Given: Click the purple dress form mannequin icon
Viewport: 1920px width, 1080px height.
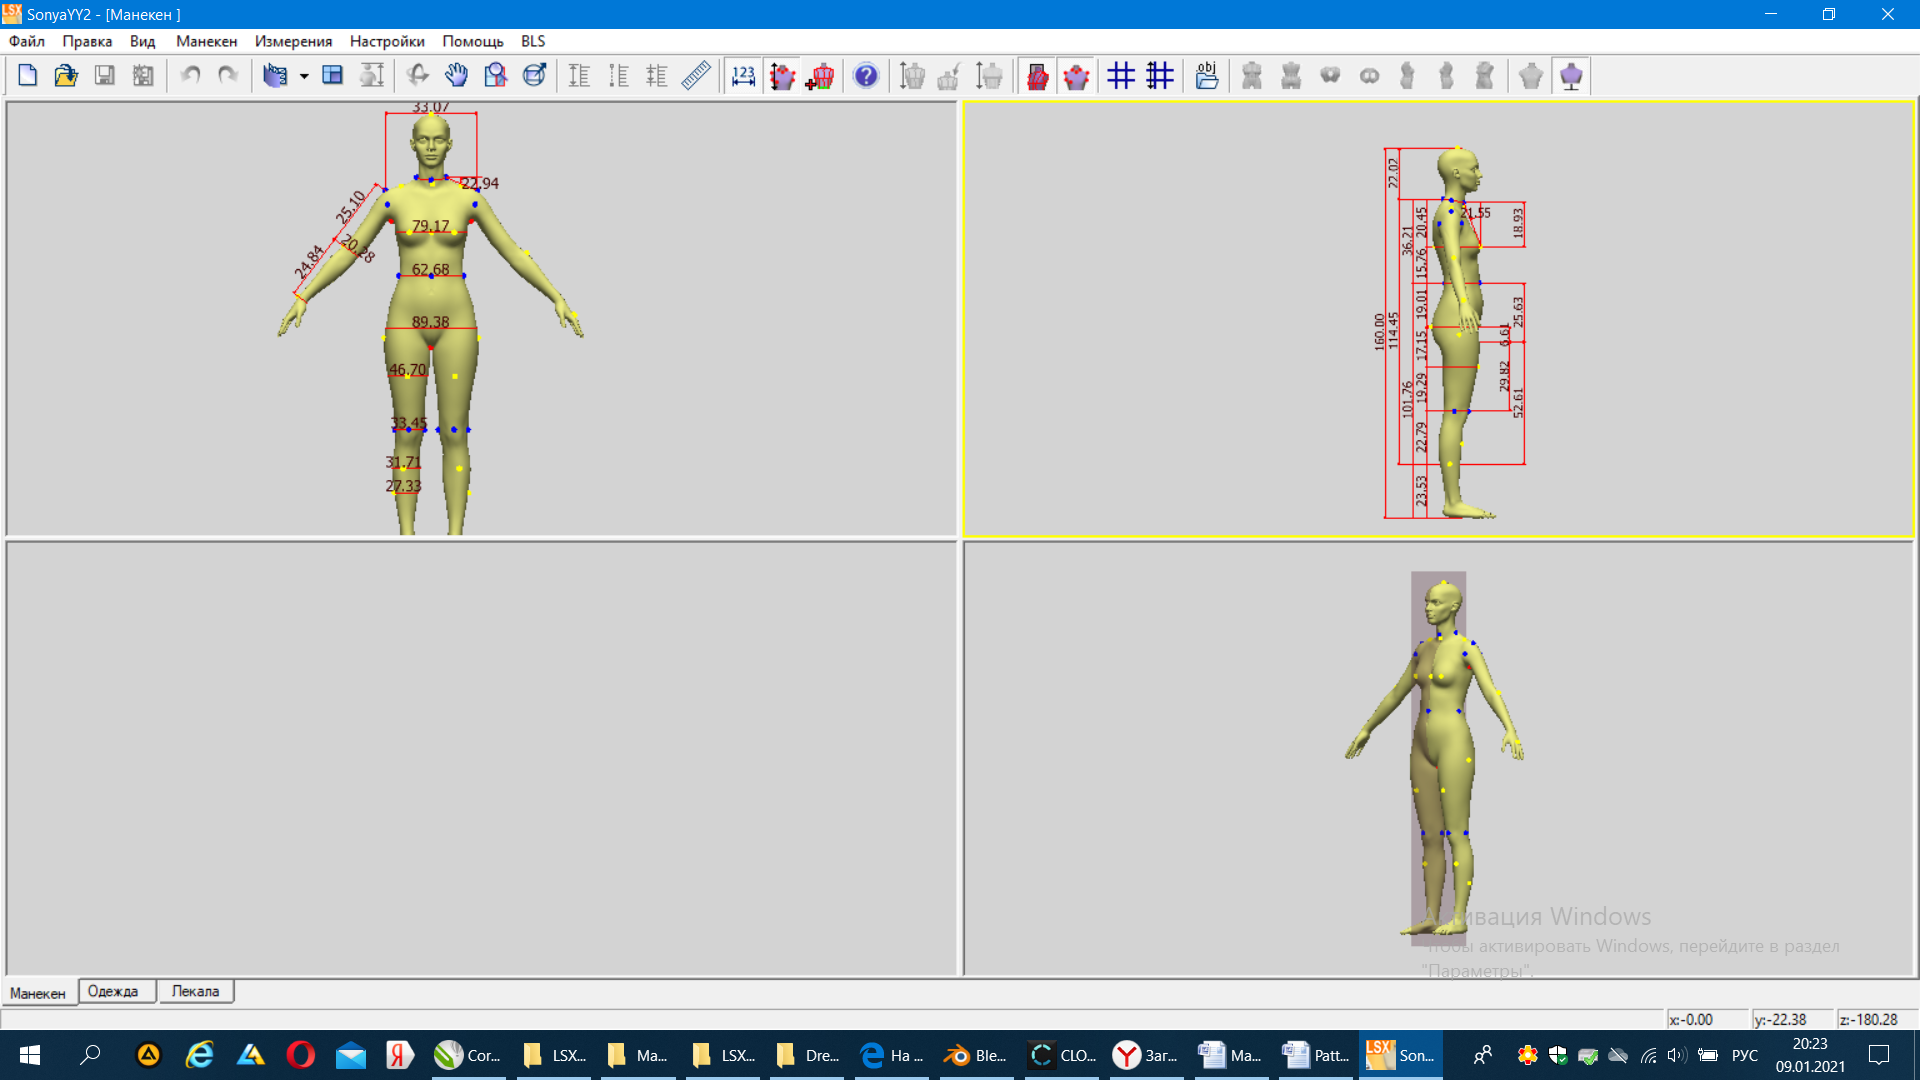Looking at the screenshot, I should pyautogui.click(x=1571, y=76).
